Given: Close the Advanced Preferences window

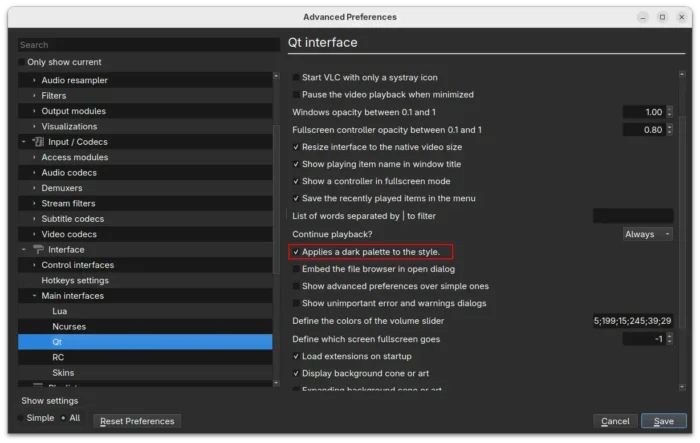Looking at the screenshot, I should point(681,17).
